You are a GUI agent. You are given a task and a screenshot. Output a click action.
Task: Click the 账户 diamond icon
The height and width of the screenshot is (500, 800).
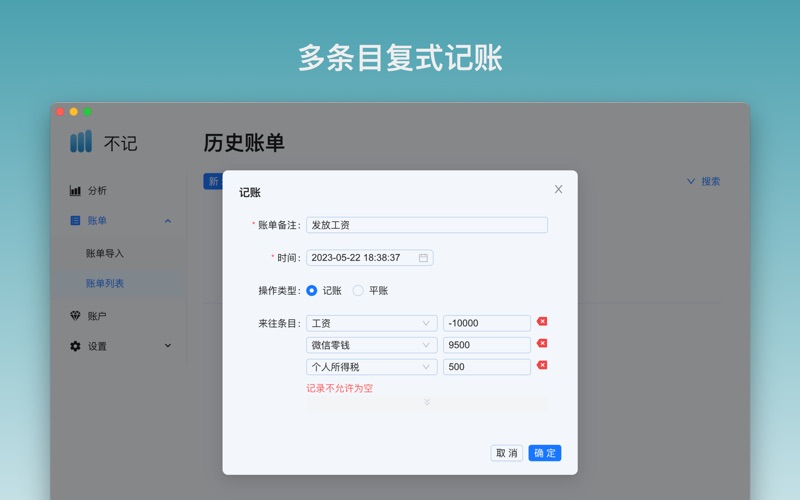(x=75, y=316)
